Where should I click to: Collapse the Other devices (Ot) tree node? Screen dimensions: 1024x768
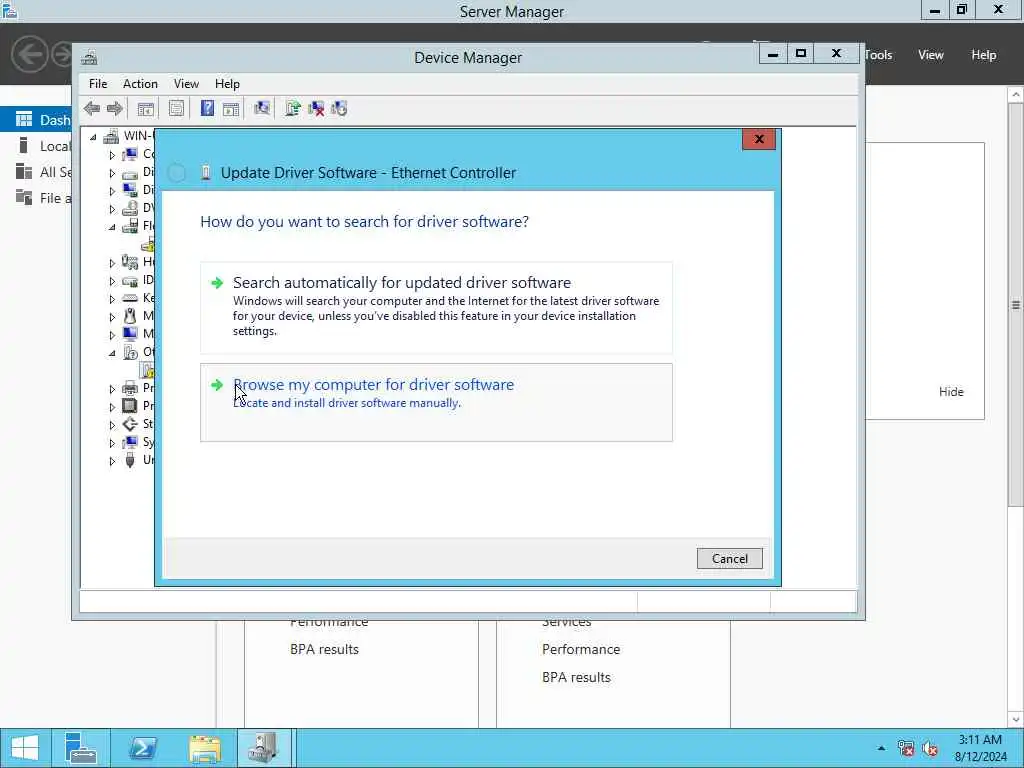pos(112,353)
